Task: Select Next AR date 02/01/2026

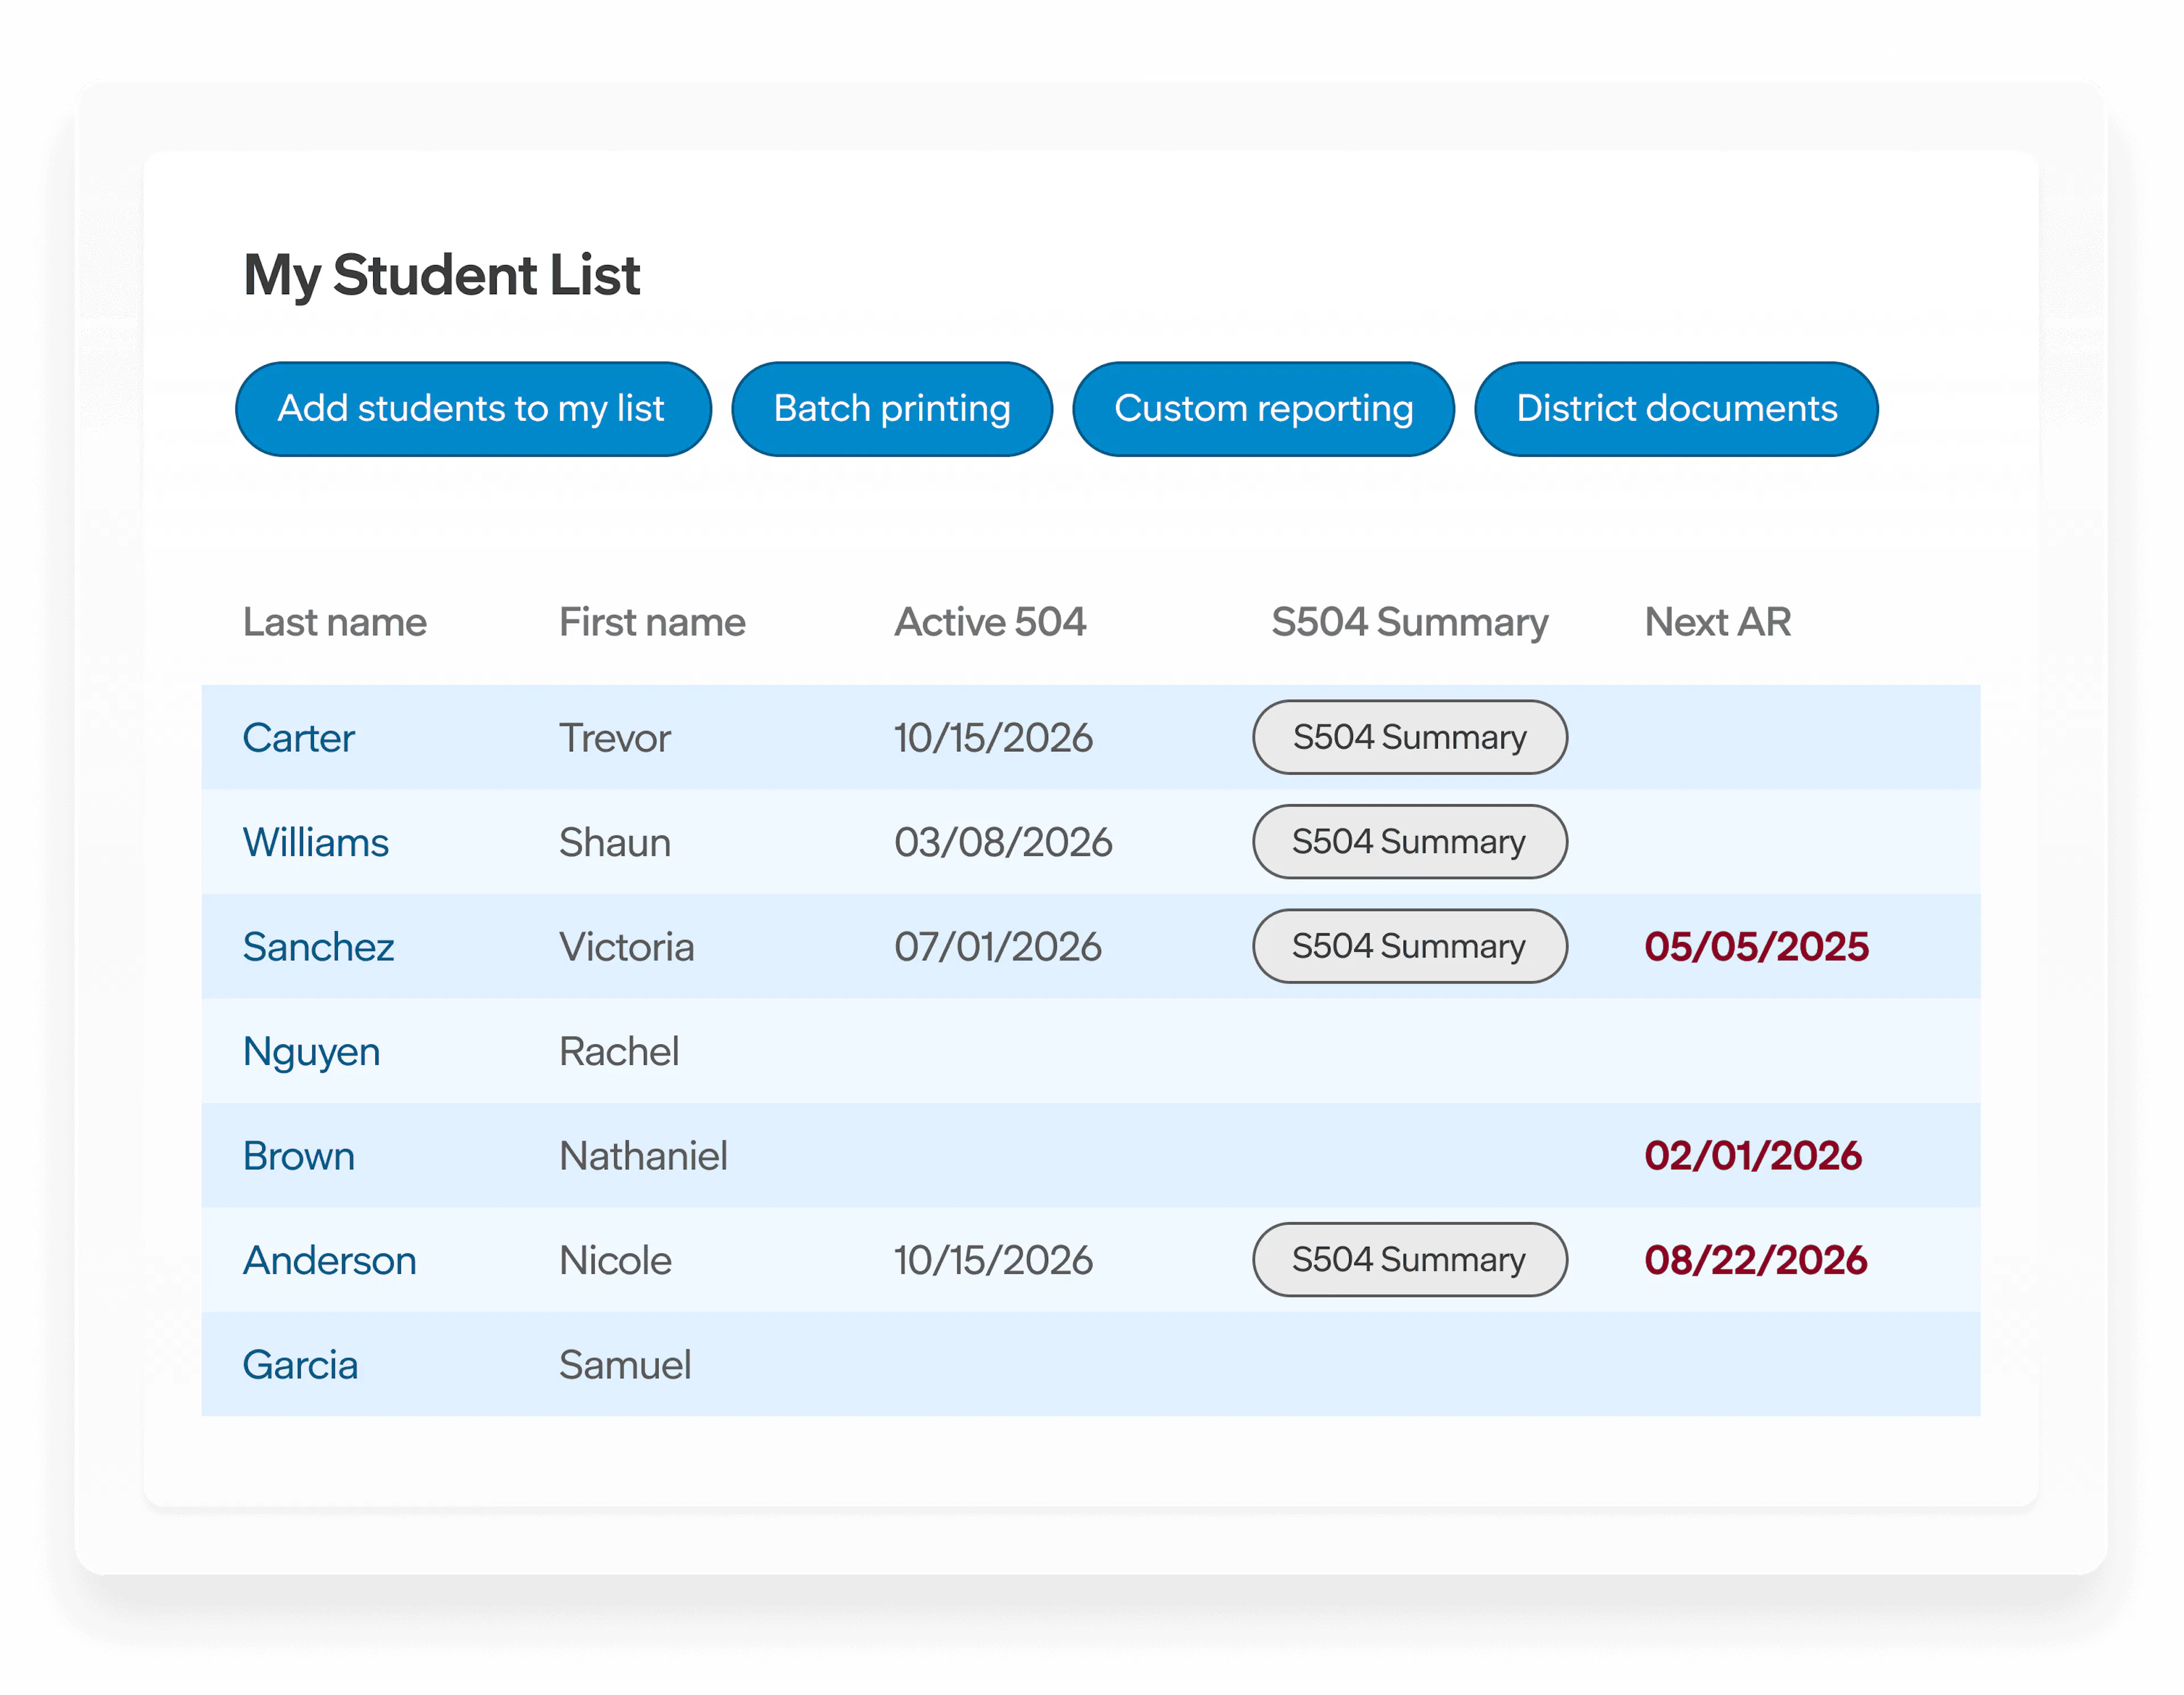Action: (1753, 1156)
